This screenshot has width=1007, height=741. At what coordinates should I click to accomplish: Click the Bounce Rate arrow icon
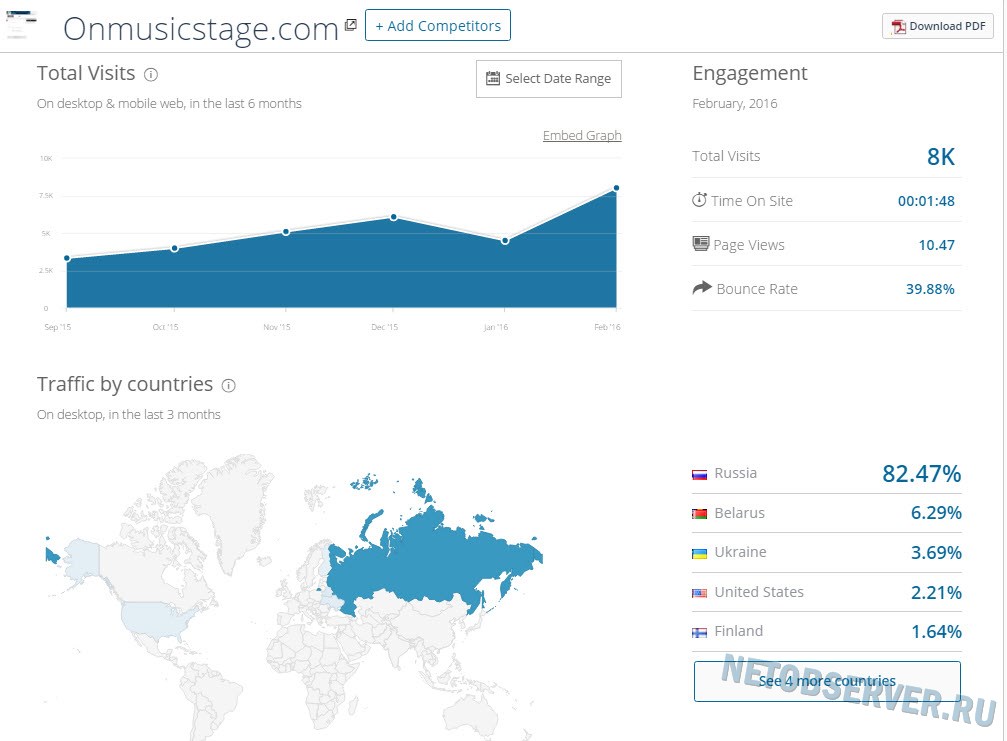point(702,287)
